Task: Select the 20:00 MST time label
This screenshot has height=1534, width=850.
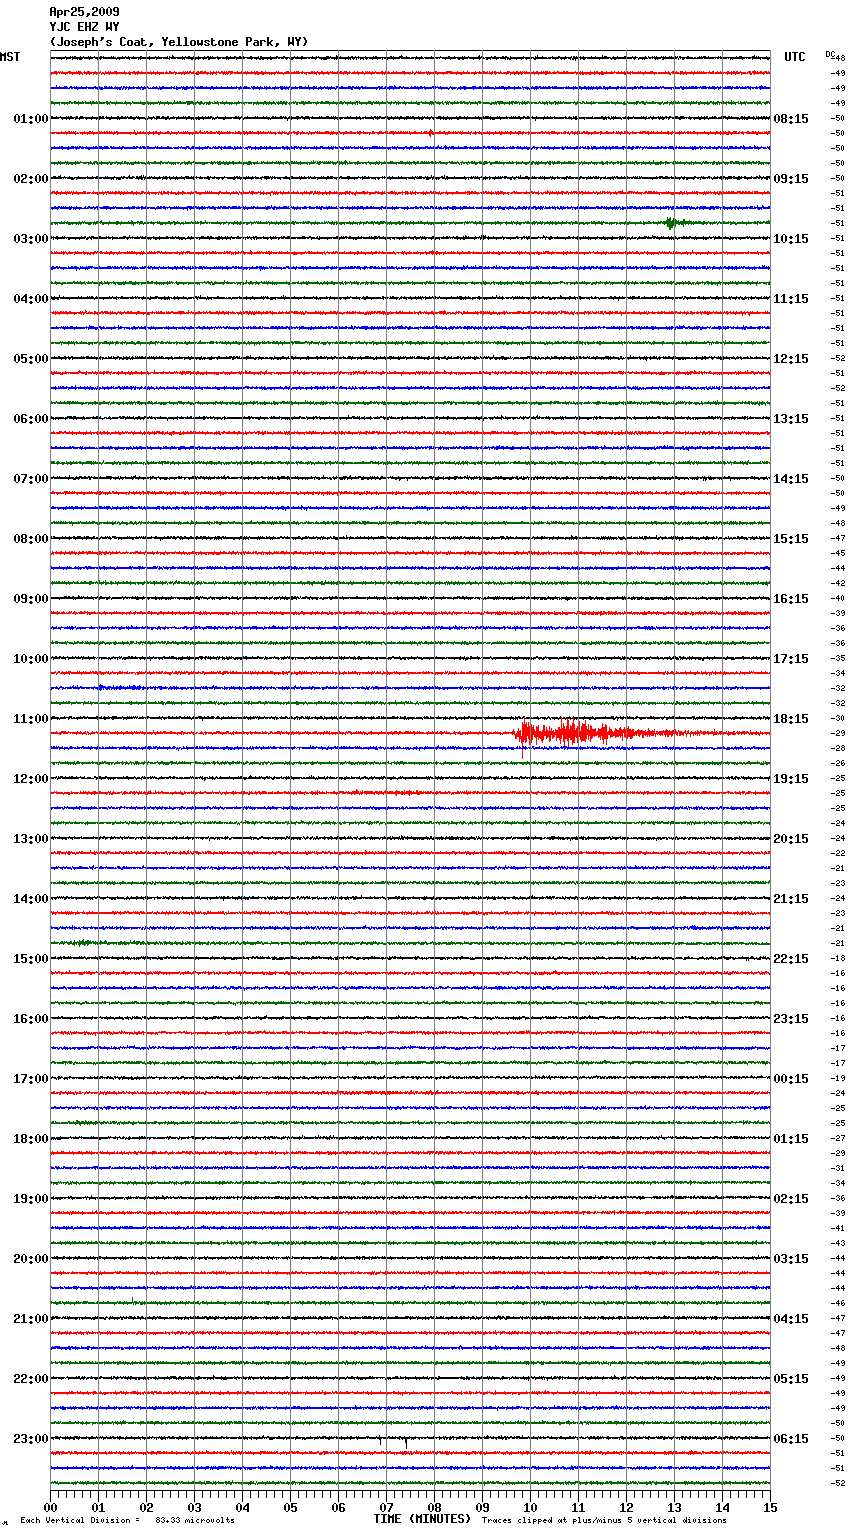Action: 31,1259
